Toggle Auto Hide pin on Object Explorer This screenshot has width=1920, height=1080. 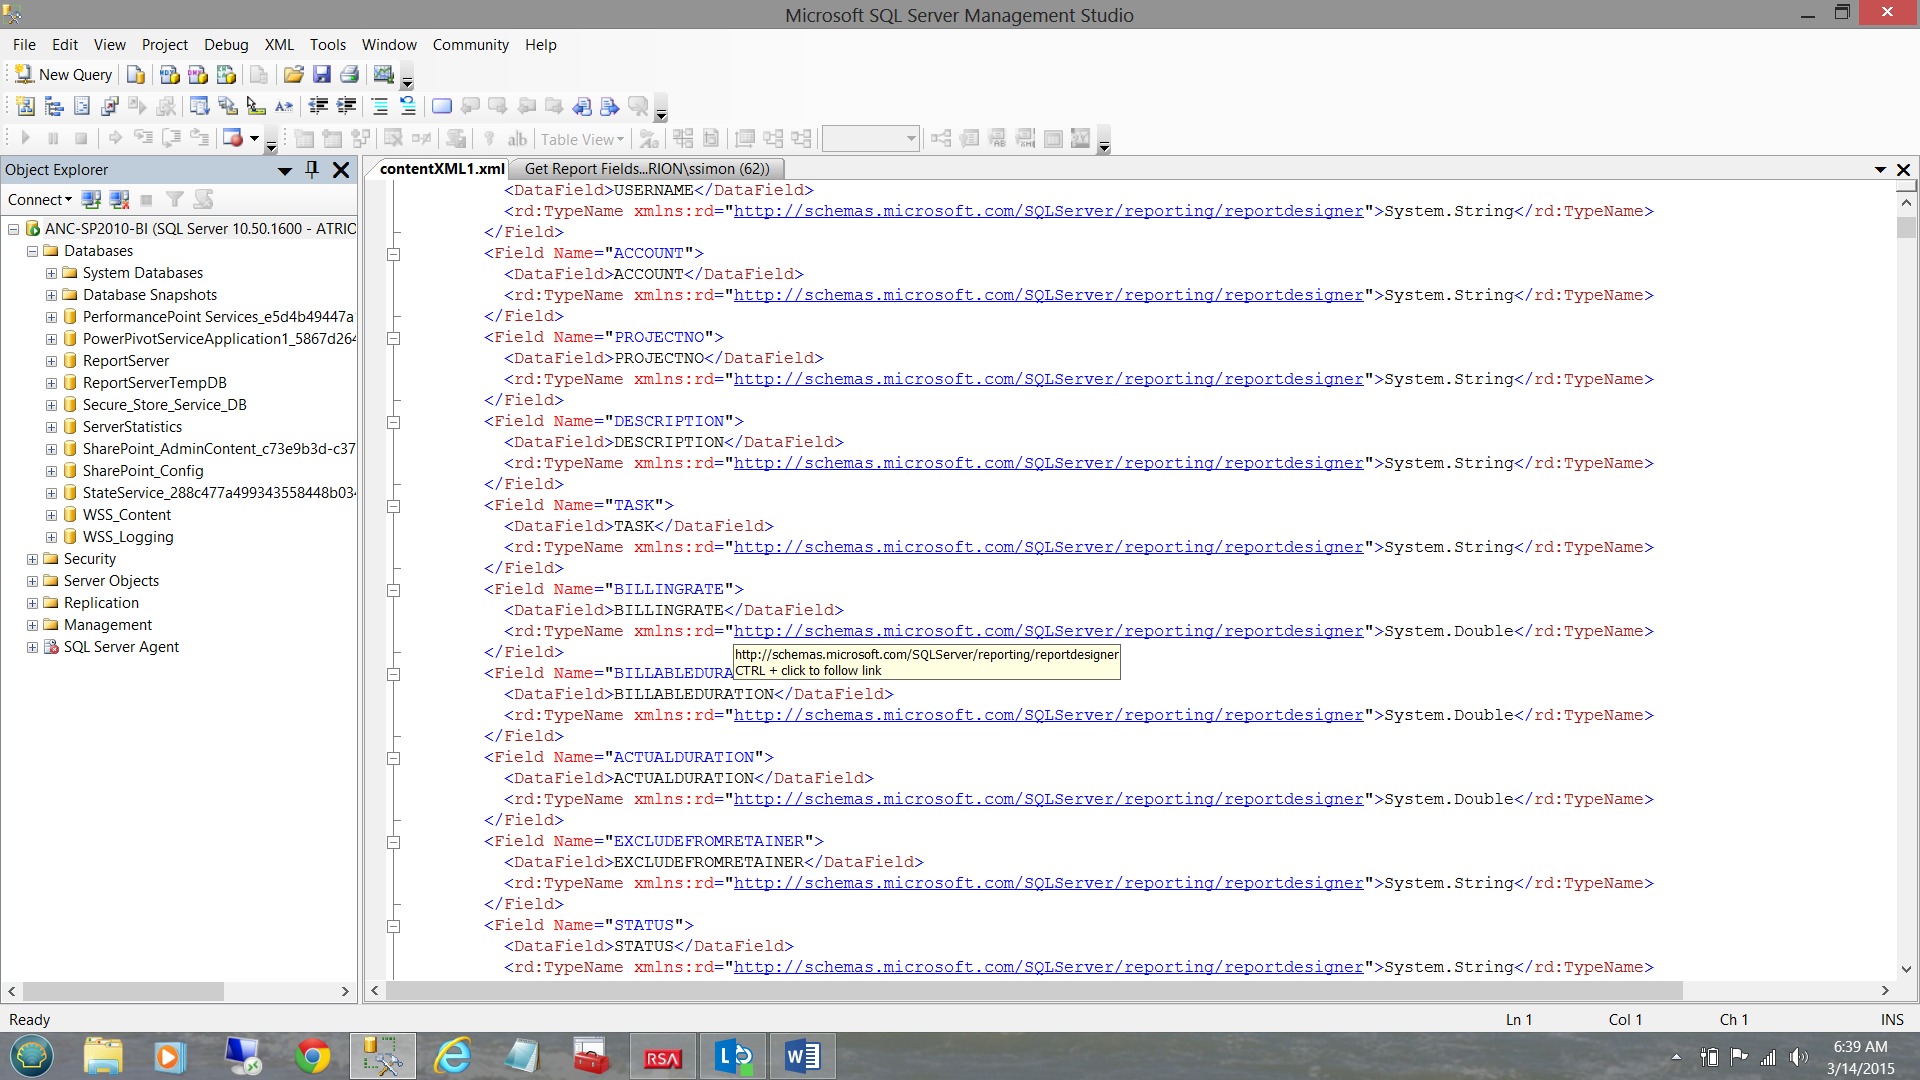point(311,169)
